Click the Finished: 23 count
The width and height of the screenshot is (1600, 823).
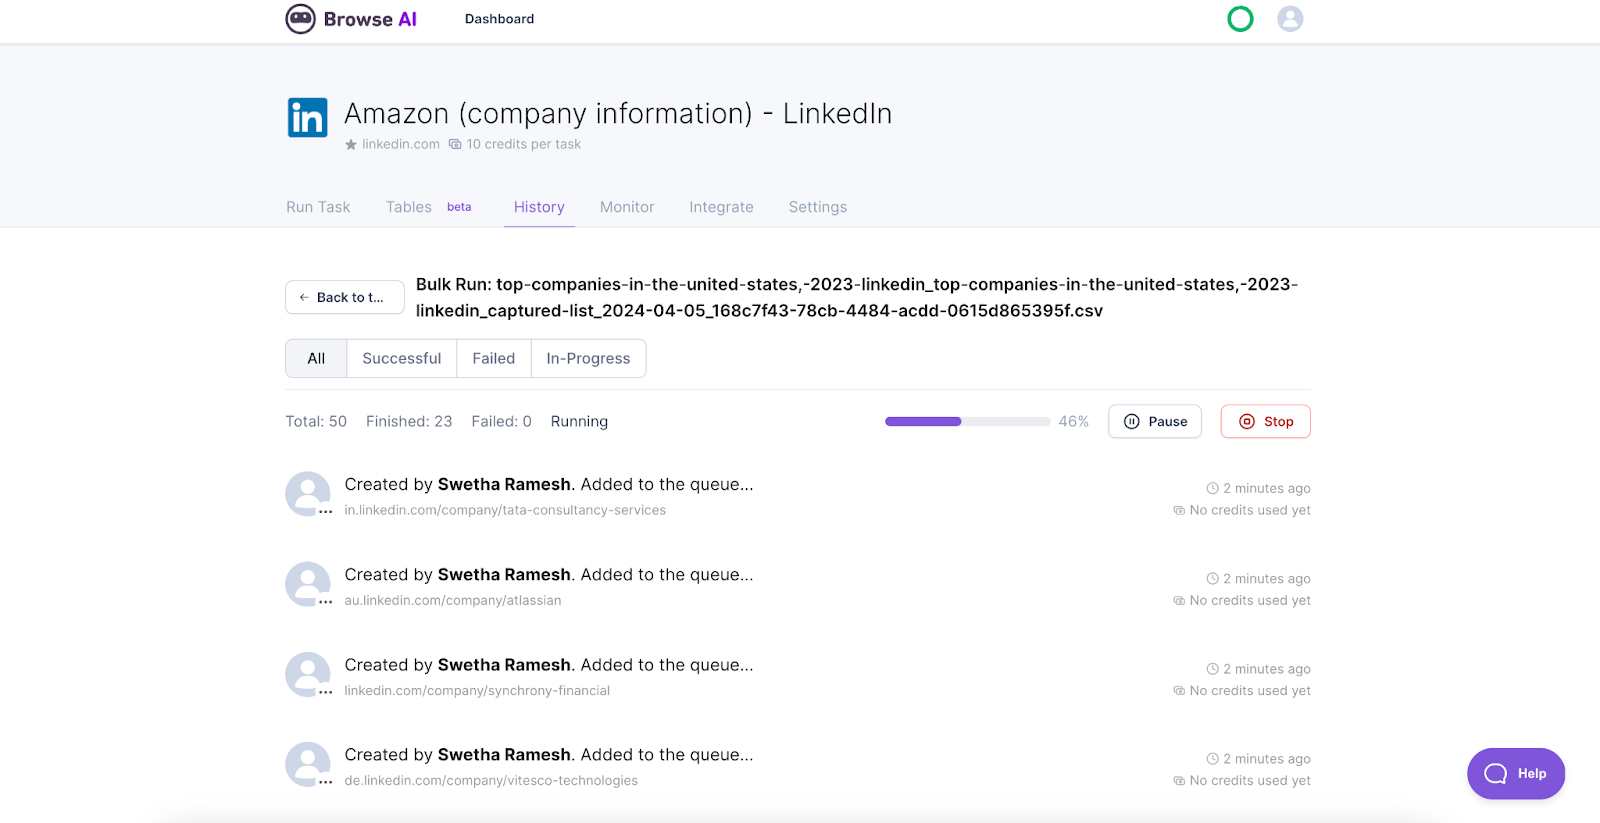[x=409, y=421]
